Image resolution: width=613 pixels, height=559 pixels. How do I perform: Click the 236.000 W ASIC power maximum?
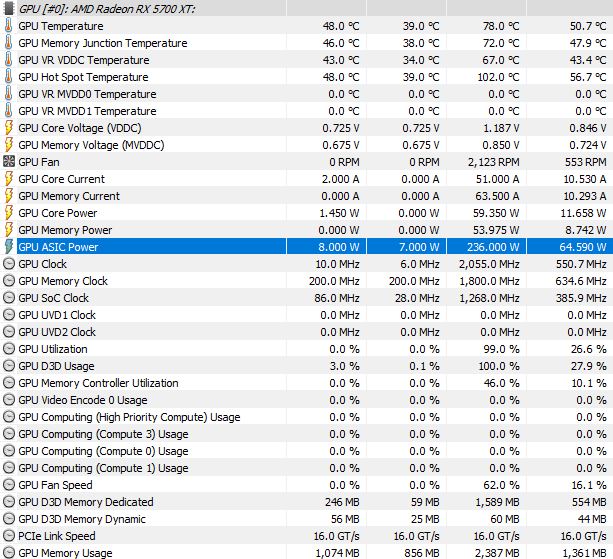click(493, 247)
